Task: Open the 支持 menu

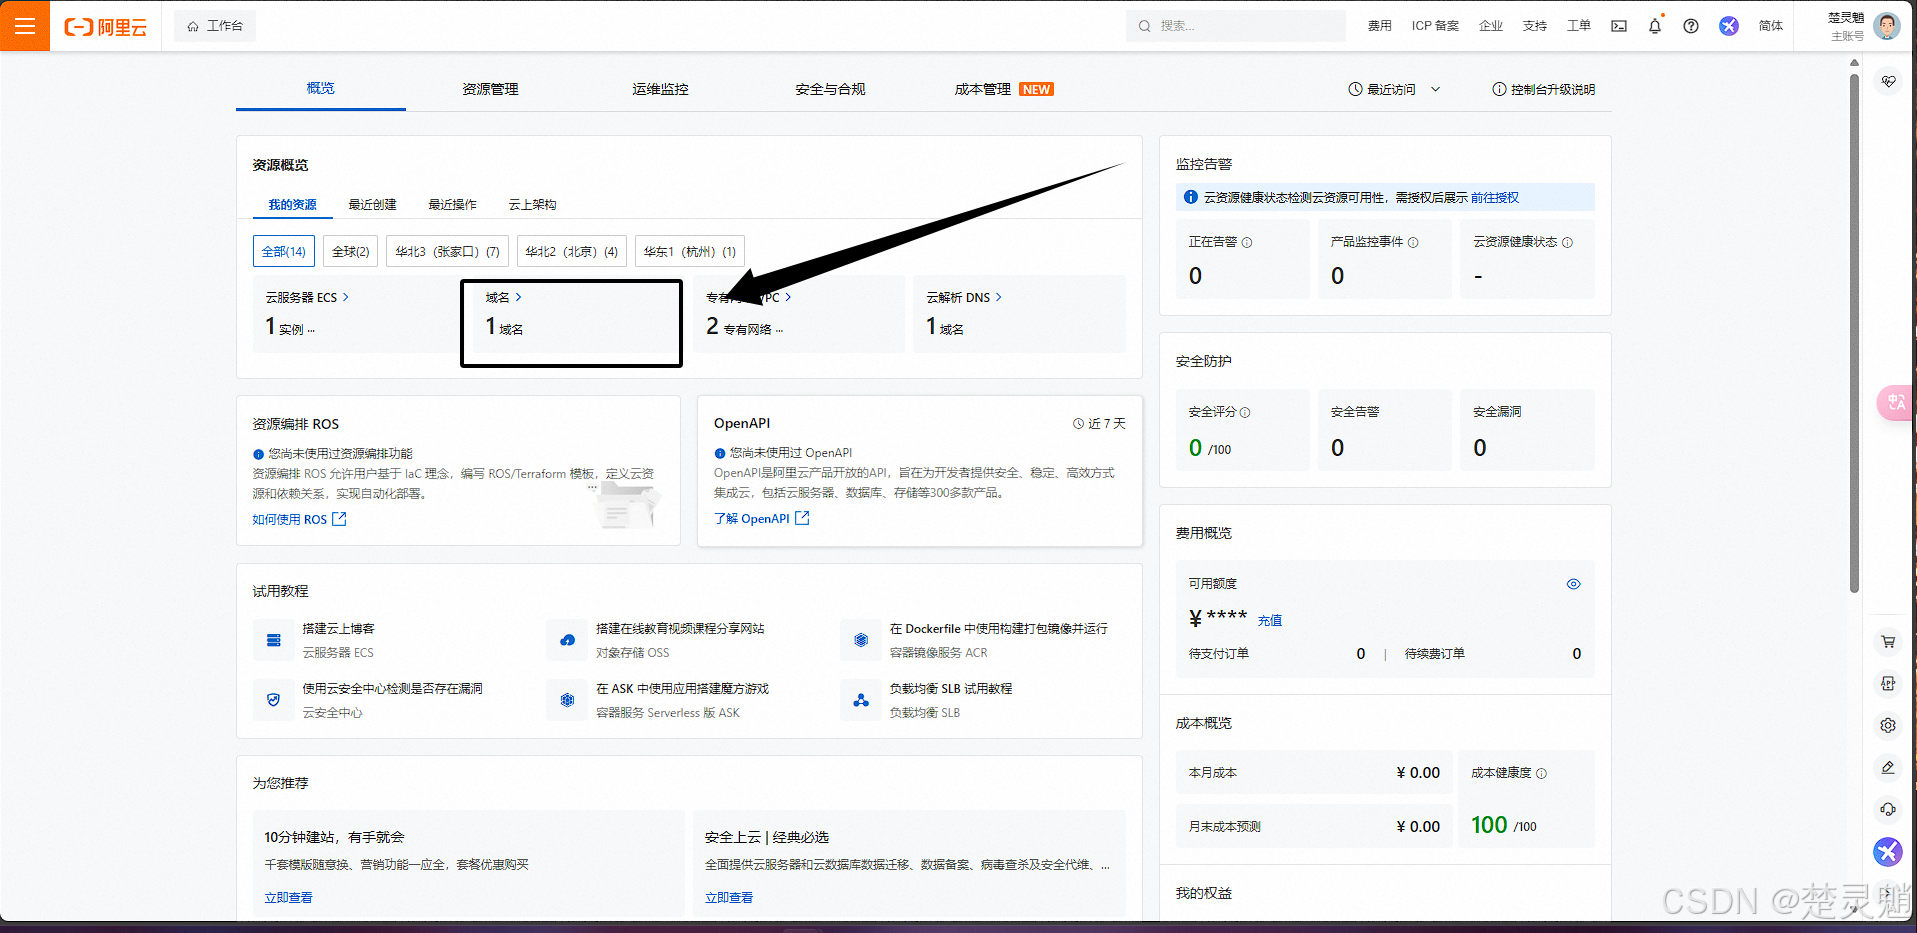Action: point(1535,26)
